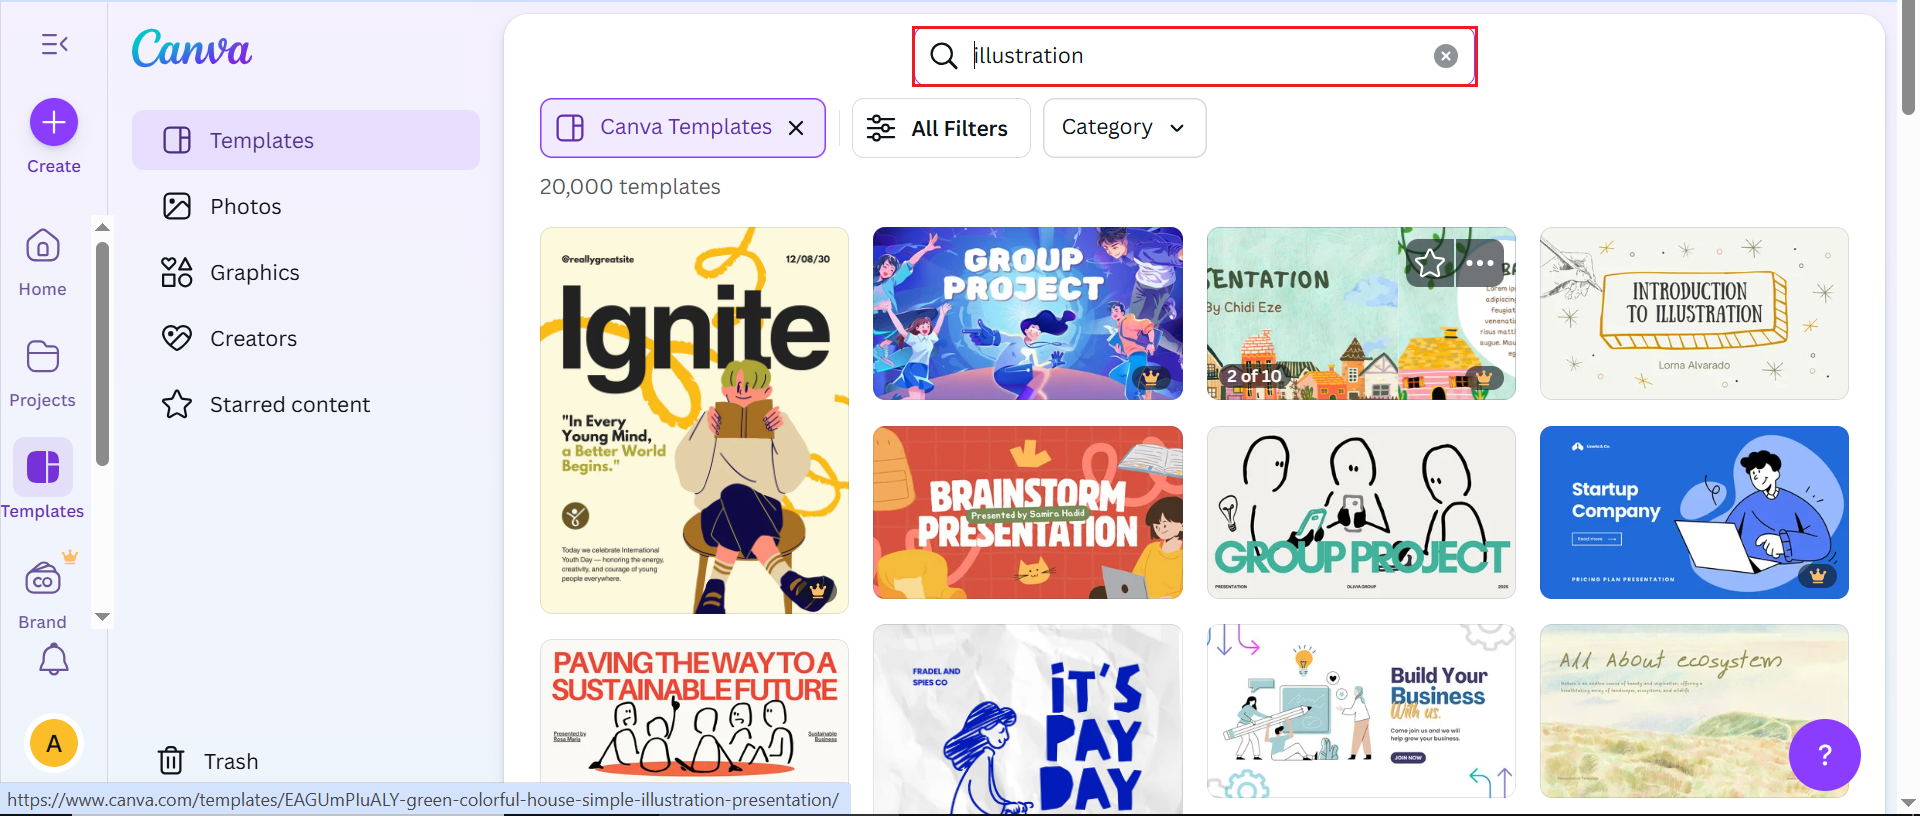The height and width of the screenshot is (816, 1920).
Task: Clear the illustration search text
Action: (x=1445, y=56)
